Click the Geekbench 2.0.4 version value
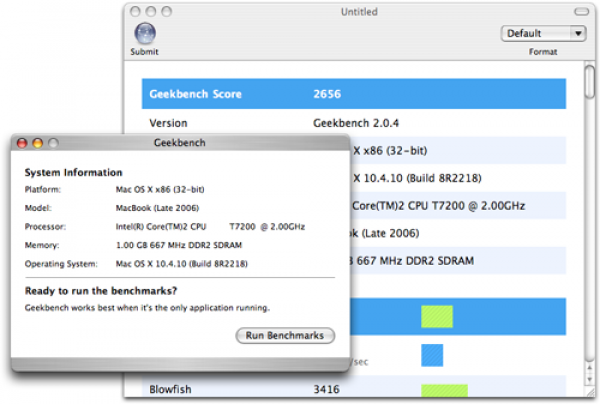Screen dimensions: 600x404 [356, 123]
